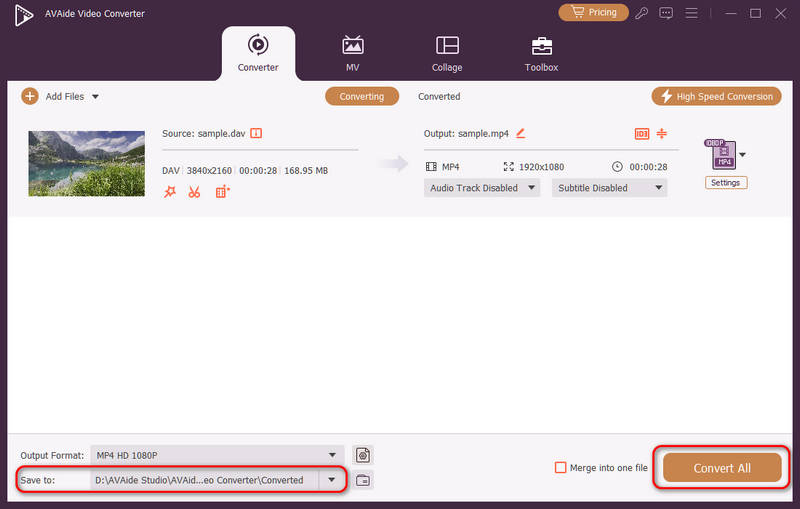
Task: Open the cut scissors tool
Action: 194,192
